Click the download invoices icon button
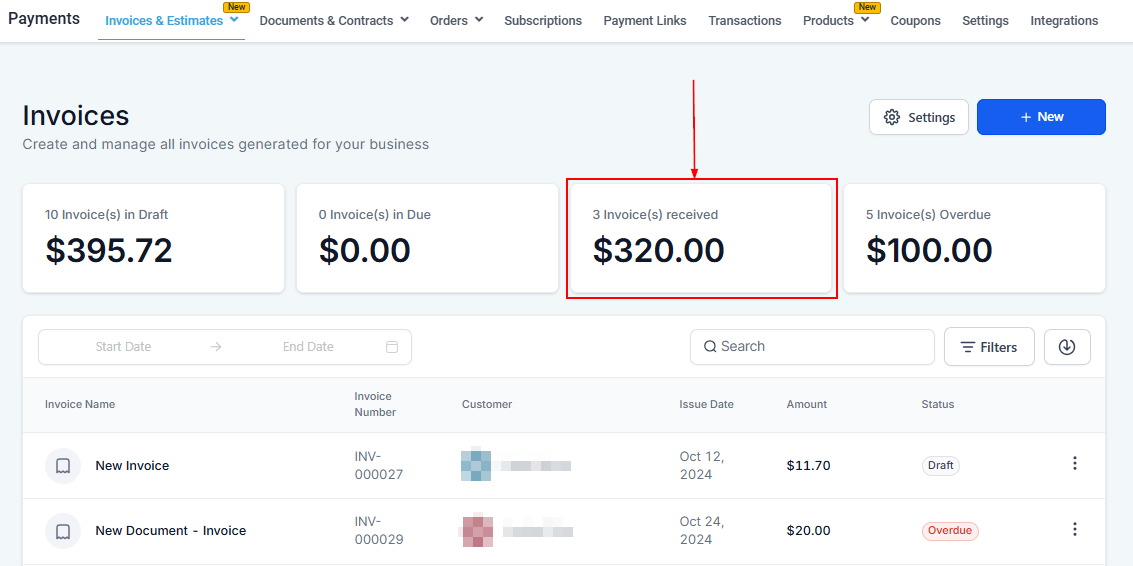1133x566 pixels. (1067, 347)
